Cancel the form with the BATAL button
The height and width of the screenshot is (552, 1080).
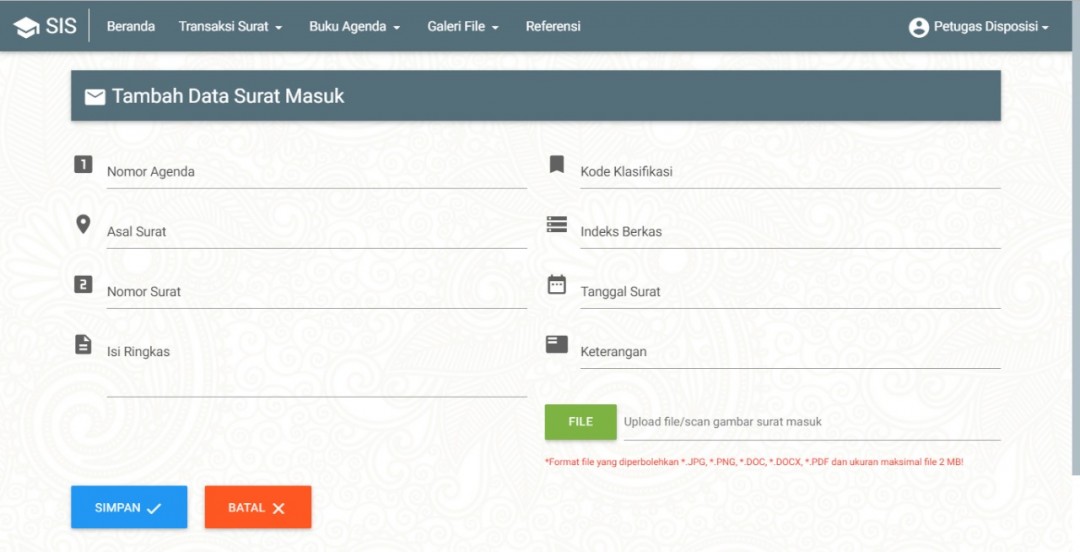coord(258,508)
